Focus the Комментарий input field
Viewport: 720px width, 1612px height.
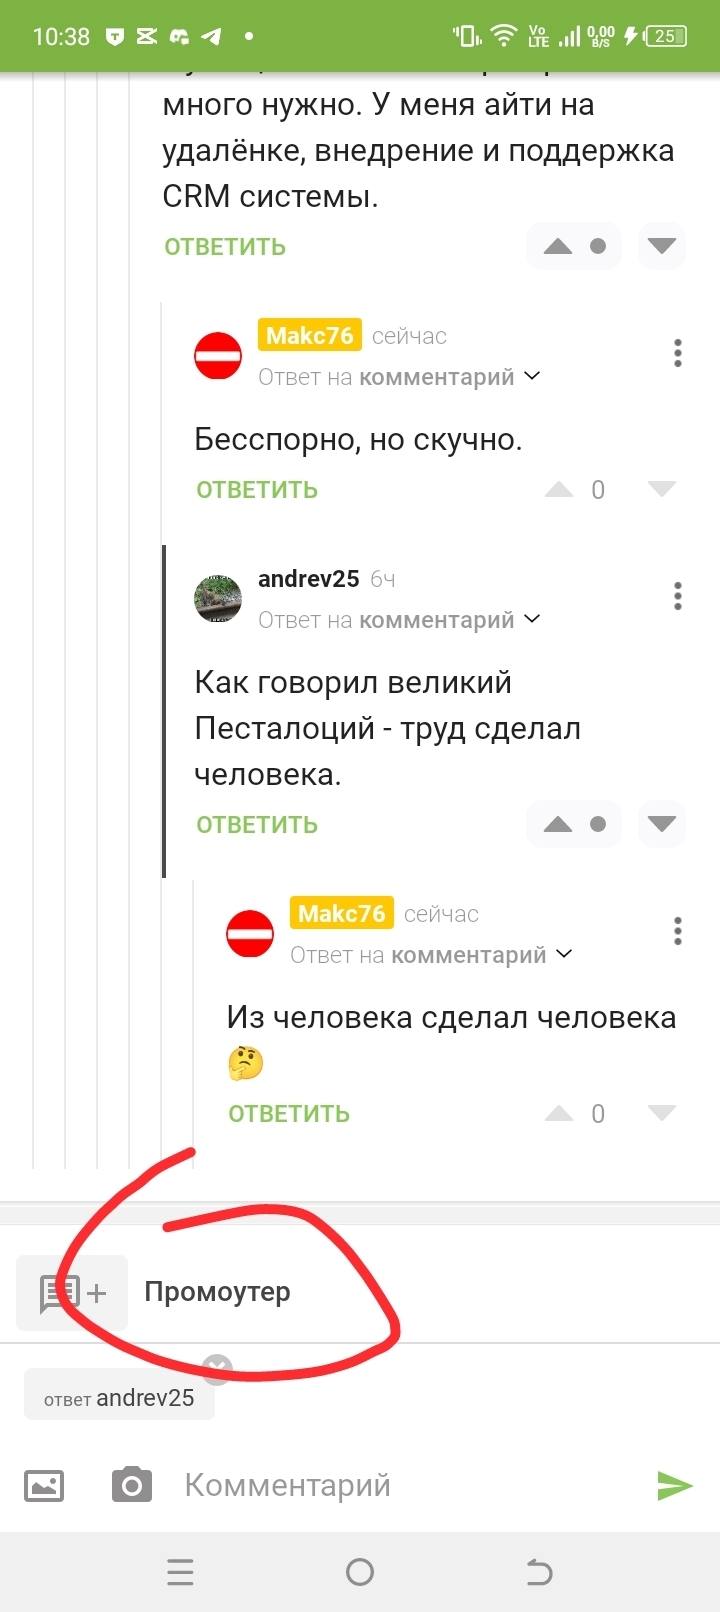pos(410,1486)
